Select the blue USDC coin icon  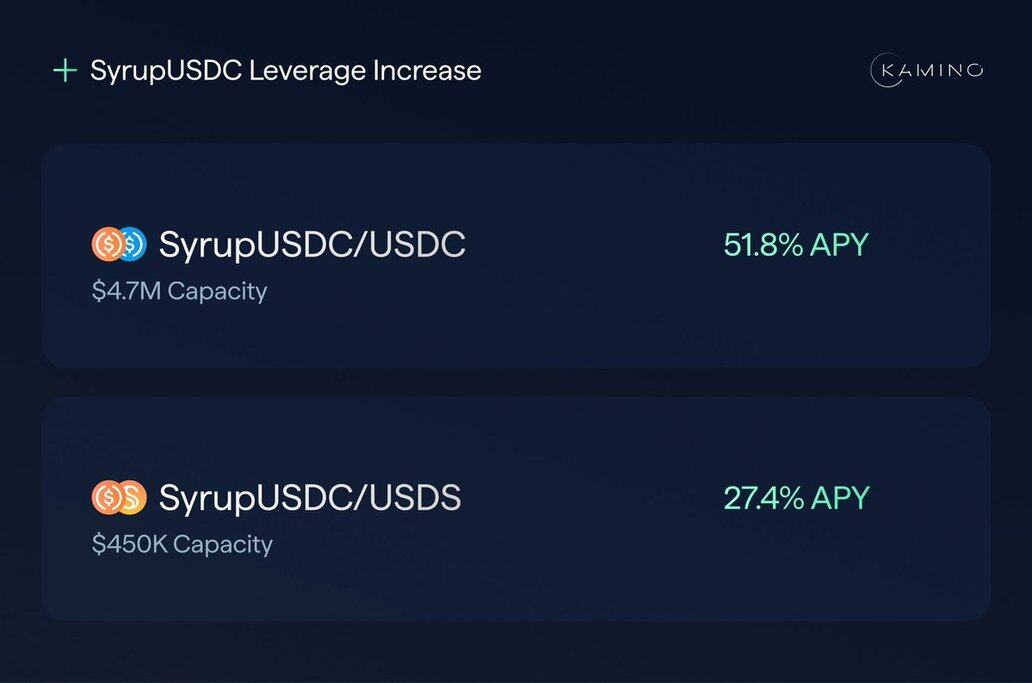[x=134, y=244]
